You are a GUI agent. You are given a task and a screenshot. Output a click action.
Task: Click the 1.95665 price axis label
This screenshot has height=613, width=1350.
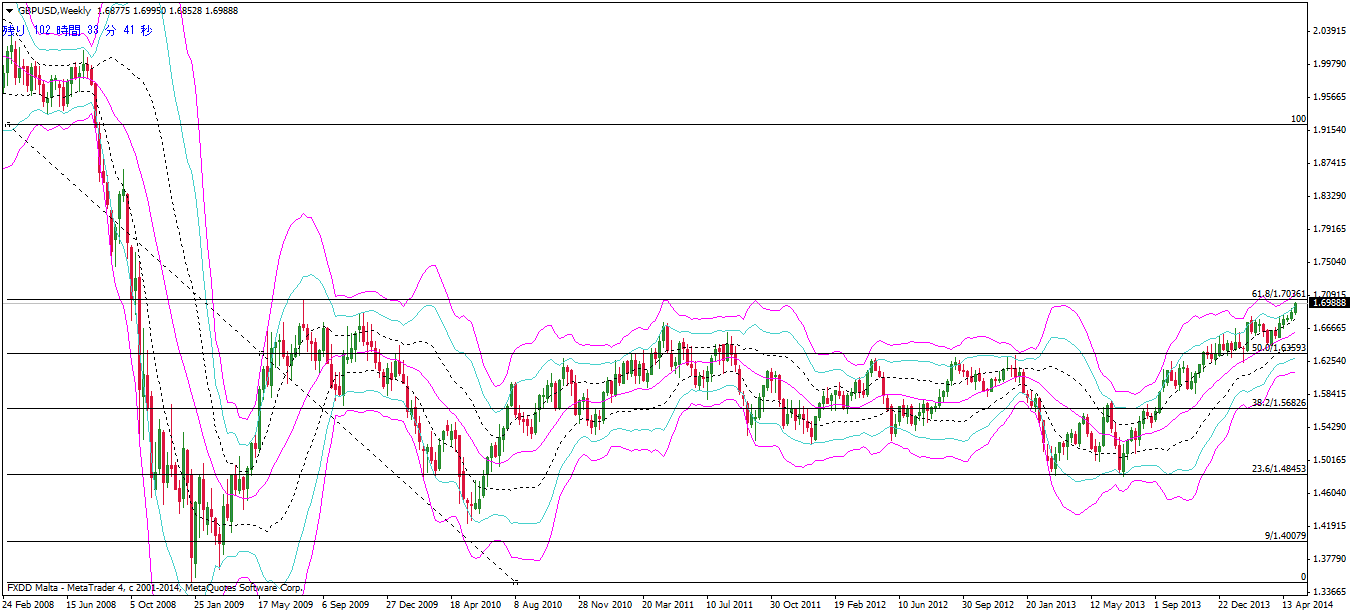(x=1329, y=97)
